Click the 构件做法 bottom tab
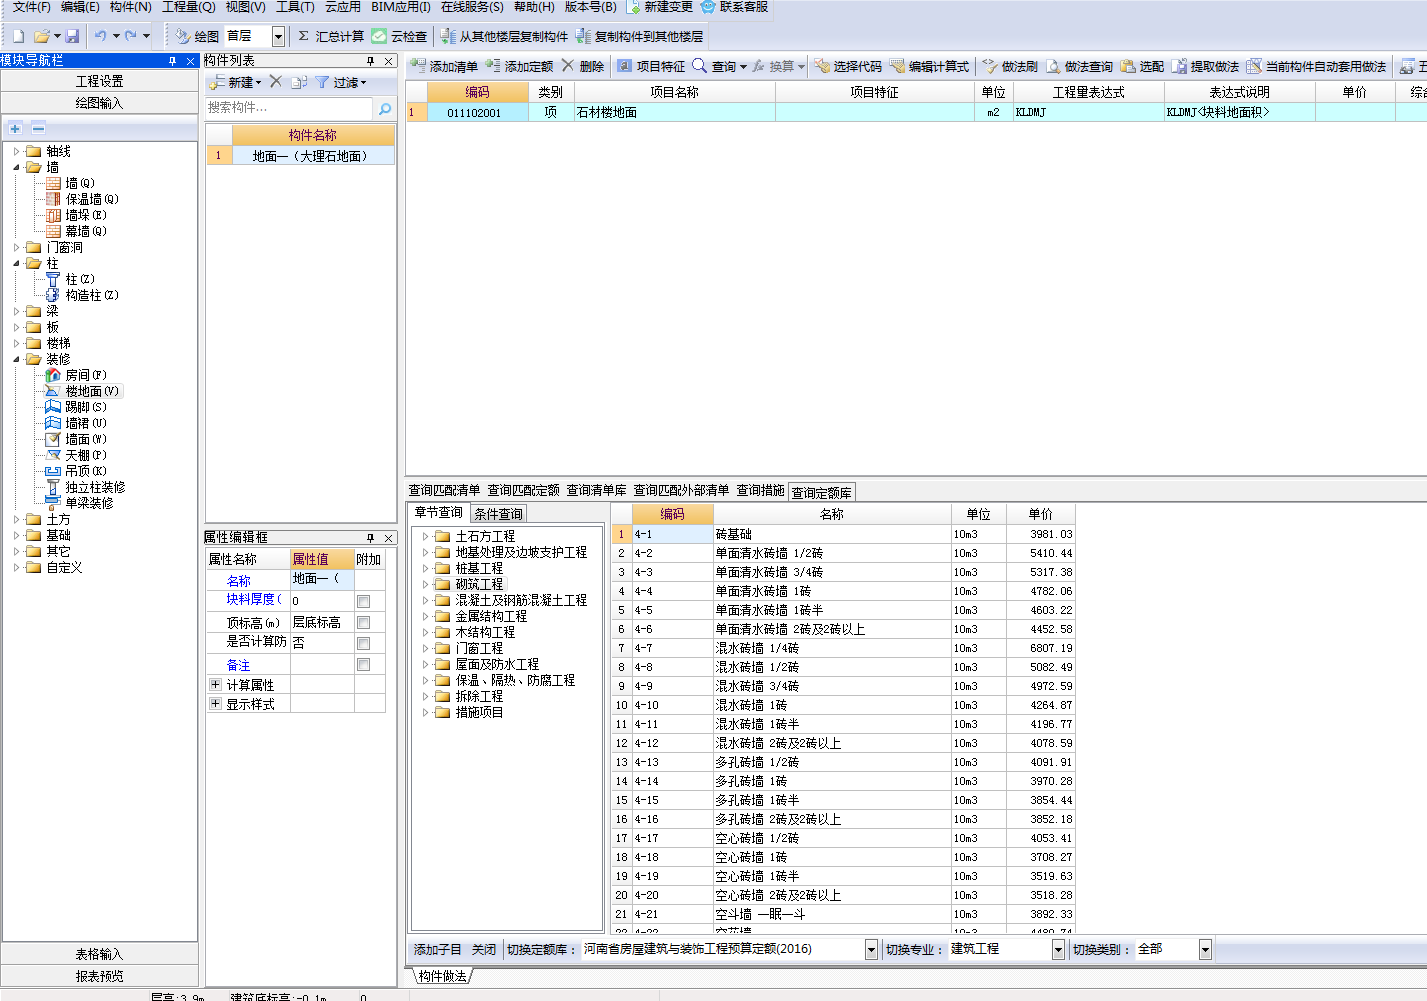The height and width of the screenshot is (1001, 1427). click(442, 976)
